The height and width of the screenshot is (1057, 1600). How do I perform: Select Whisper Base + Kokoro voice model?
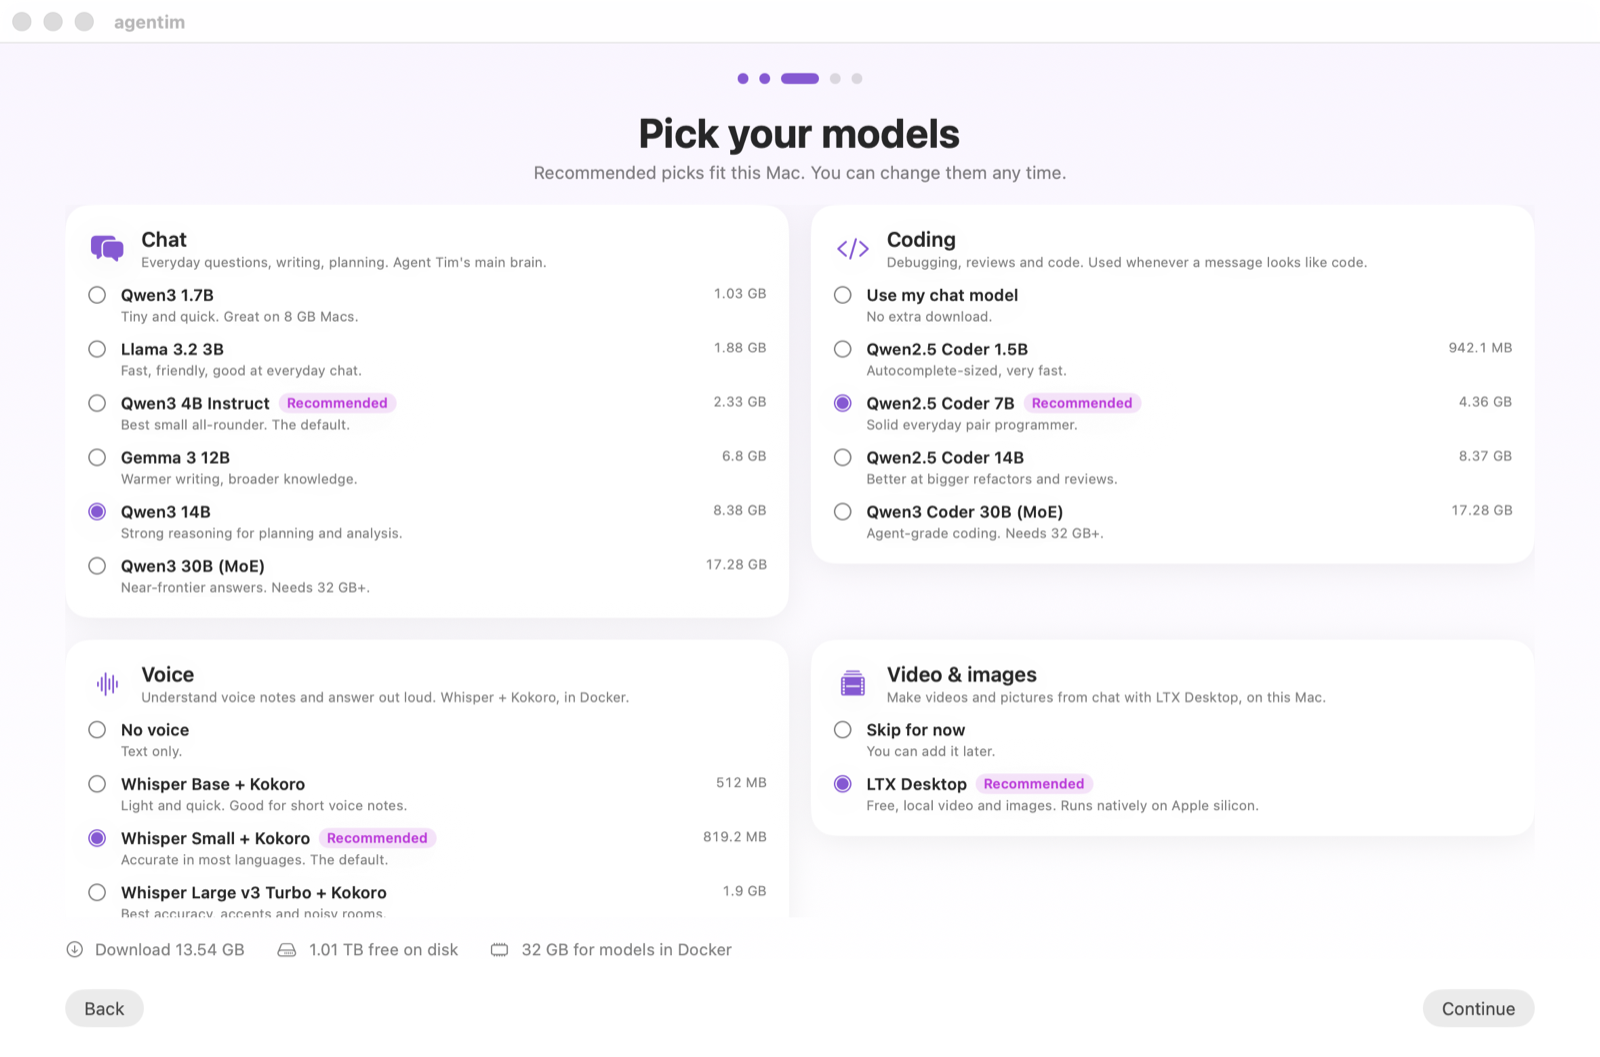point(97,784)
